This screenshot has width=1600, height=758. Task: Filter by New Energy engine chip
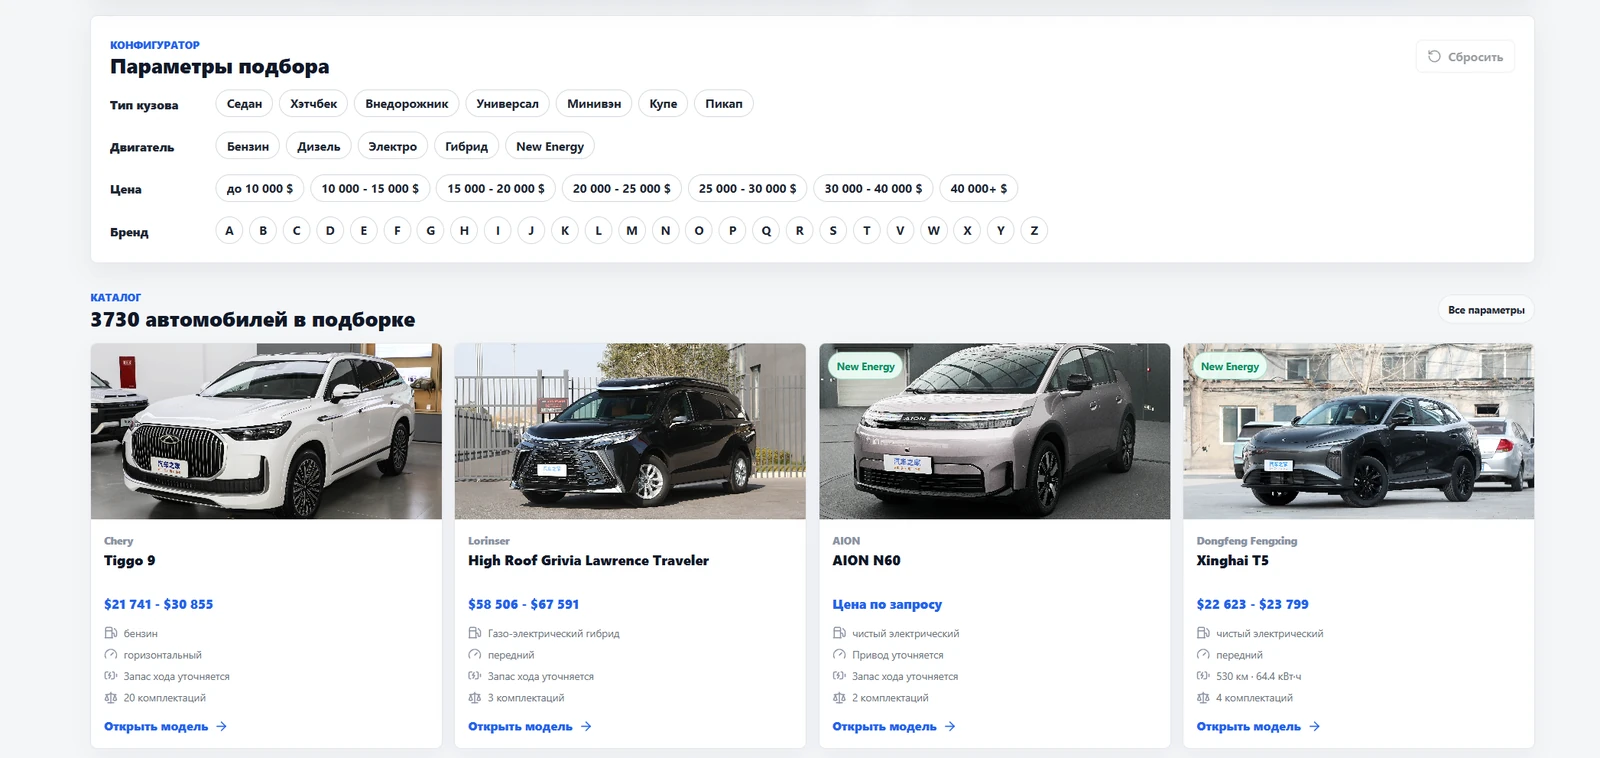550,146
